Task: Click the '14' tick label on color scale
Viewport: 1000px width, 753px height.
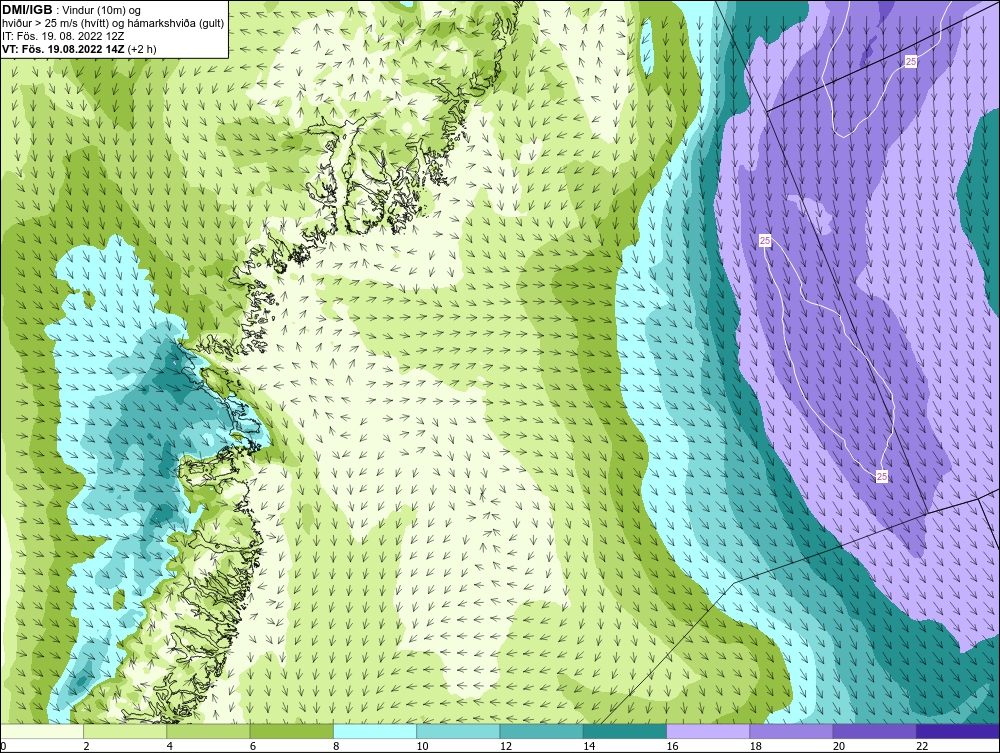Action: pyautogui.click(x=589, y=747)
